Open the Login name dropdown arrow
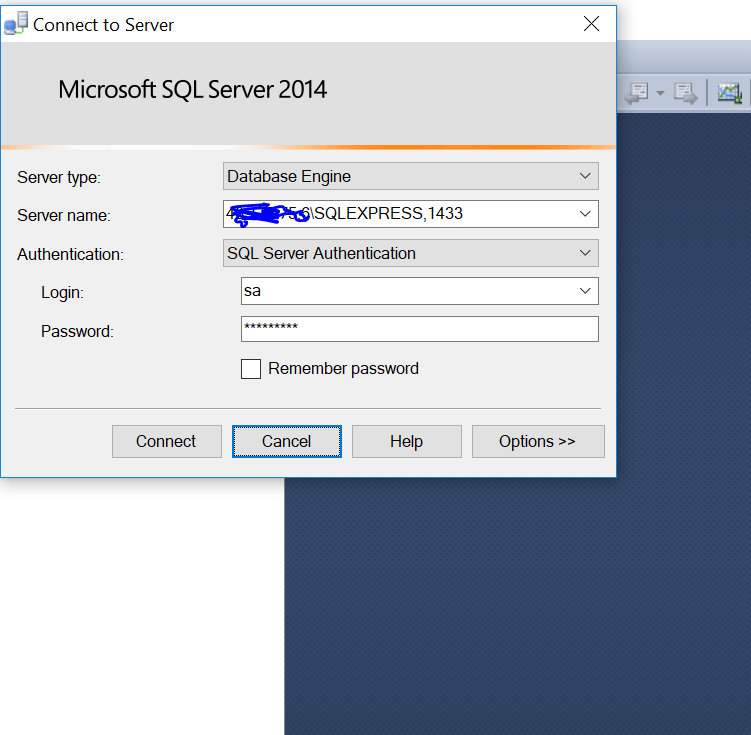 (x=585, y=291)
